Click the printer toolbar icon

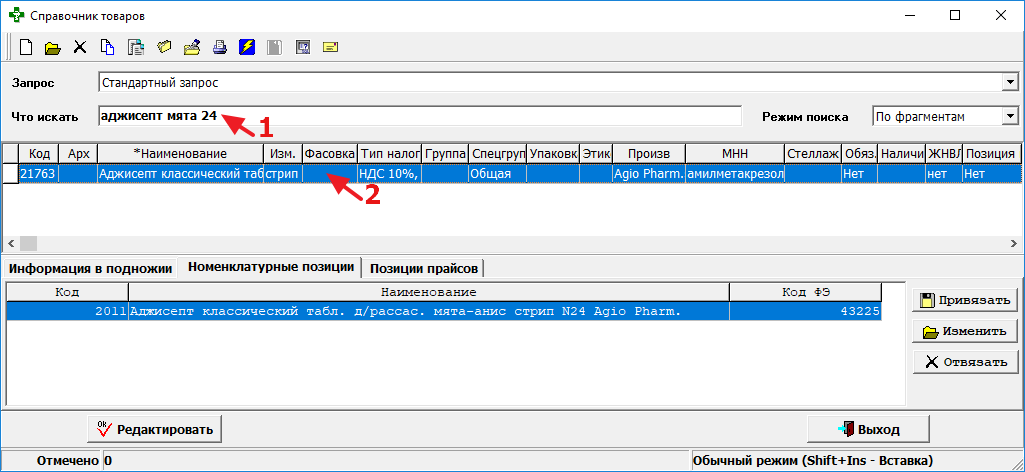pyautogui.click(x=220, y=47)
